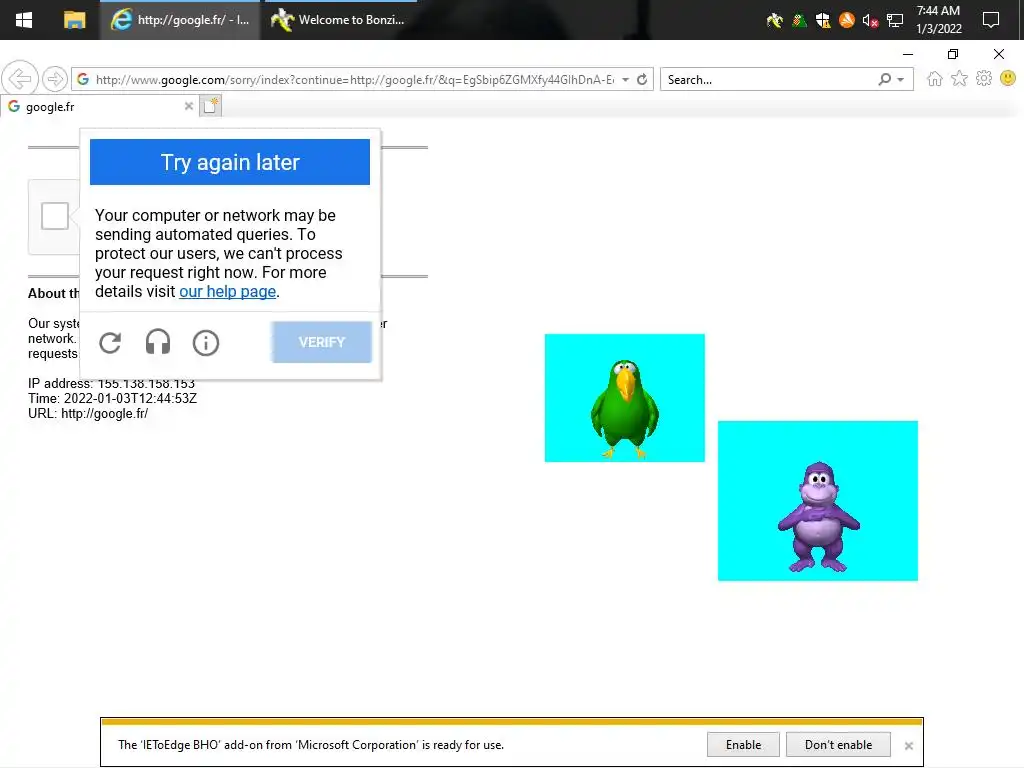Open the Tools gear icon
Viewport: 1024px width, 768px height.
click(x=984, y=79)
